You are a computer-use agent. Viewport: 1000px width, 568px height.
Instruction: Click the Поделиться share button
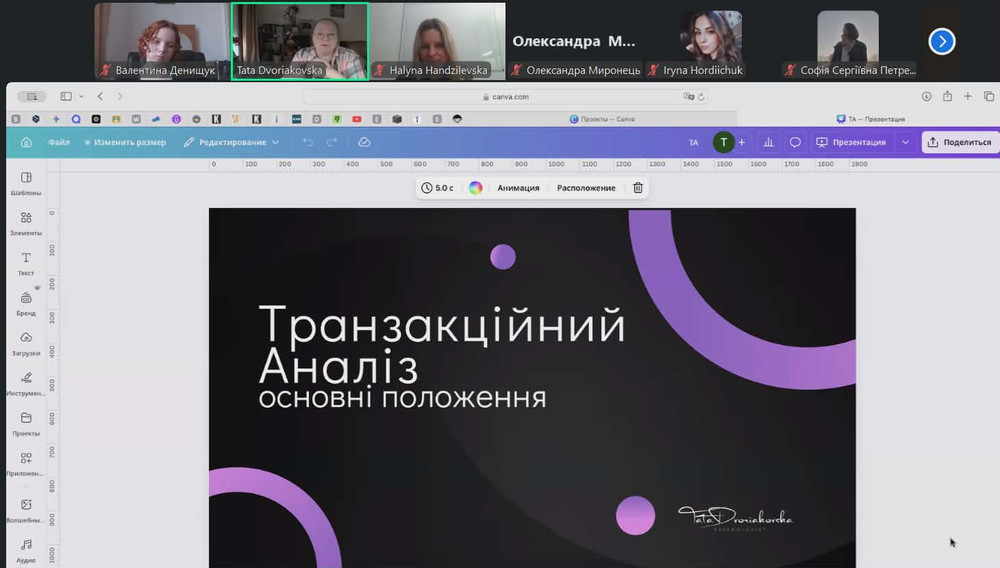click(959, 142)
